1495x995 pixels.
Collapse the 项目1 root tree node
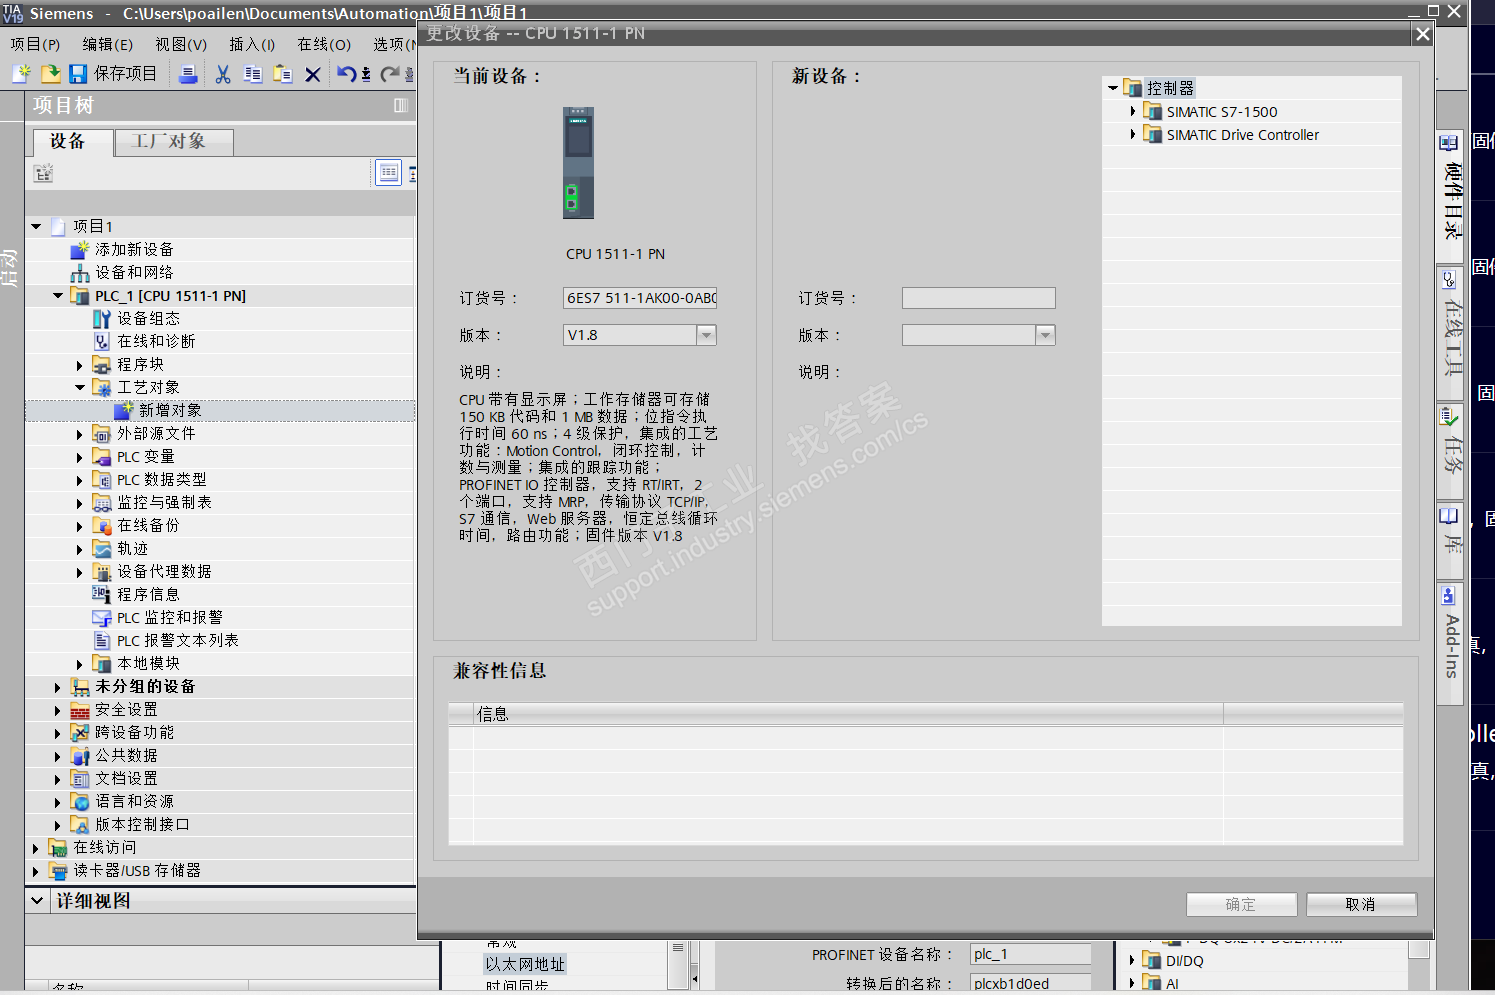point(36,226)
